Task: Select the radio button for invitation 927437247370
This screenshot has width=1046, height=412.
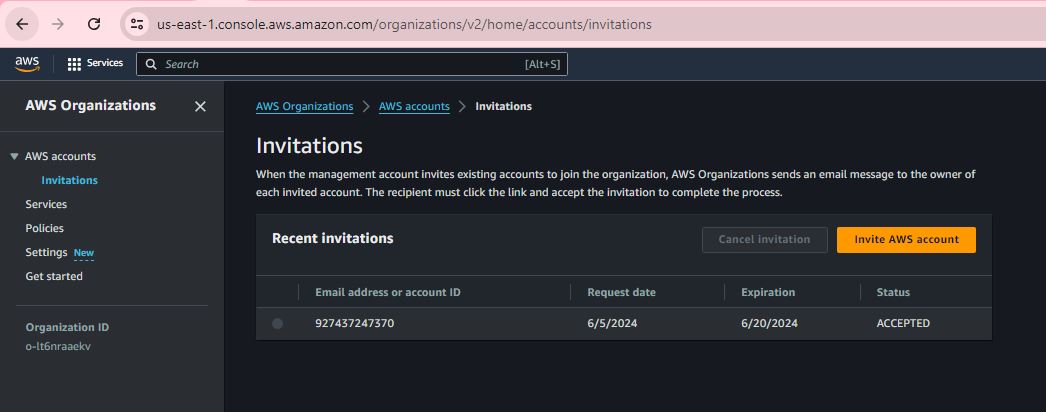Action: pos(277,324)
